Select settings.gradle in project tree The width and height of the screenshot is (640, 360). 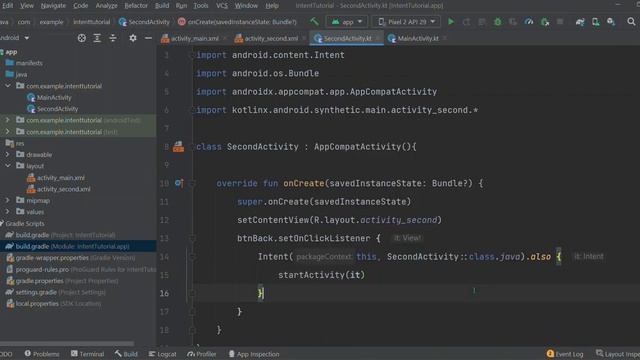click(x=56, y=292)
